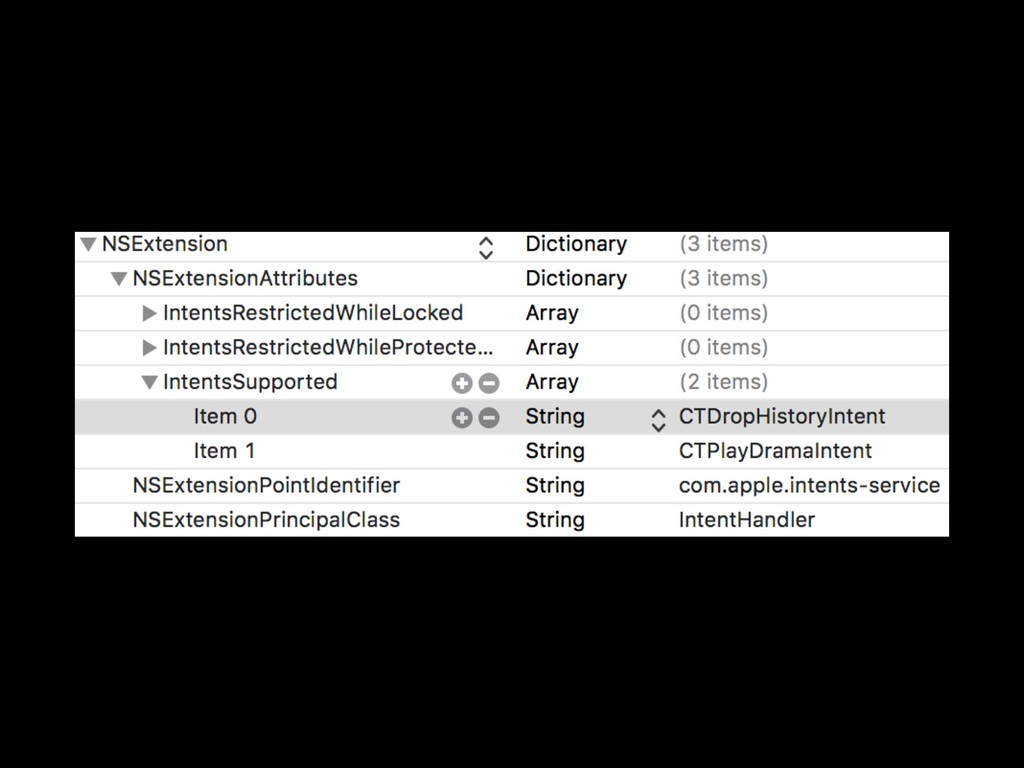Expand IntentsRestrictedWhileProtected array
This screenshot has height=768, width=1024.
point(150,348)
